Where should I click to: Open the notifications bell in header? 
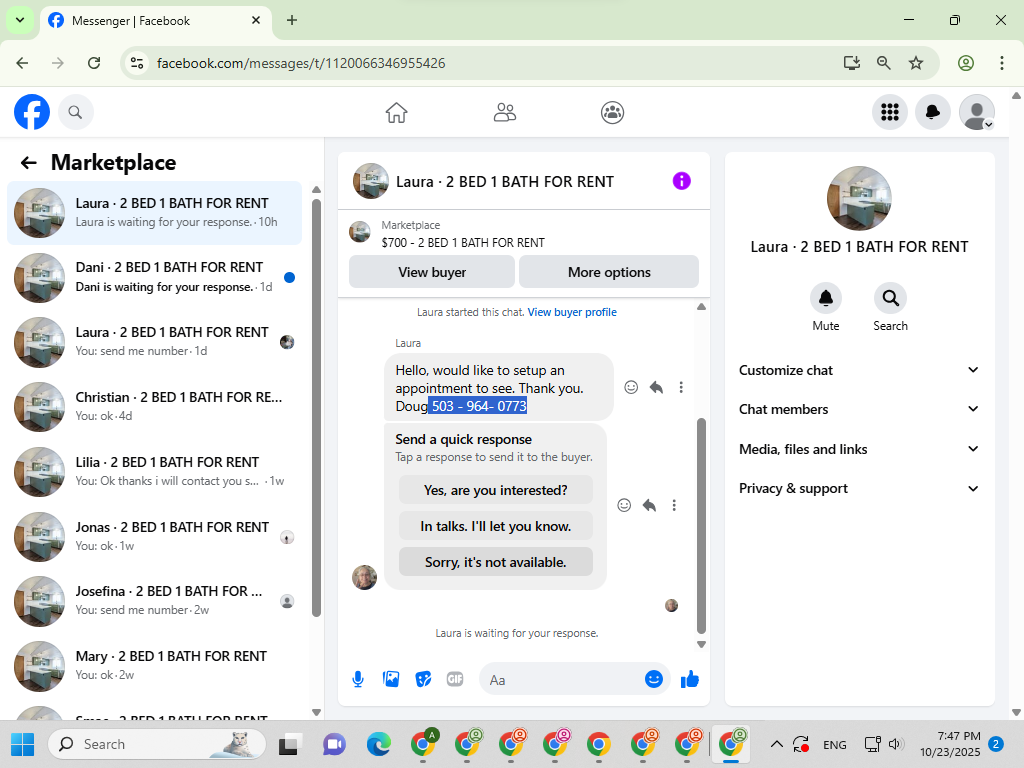click(x=933, y=112)
